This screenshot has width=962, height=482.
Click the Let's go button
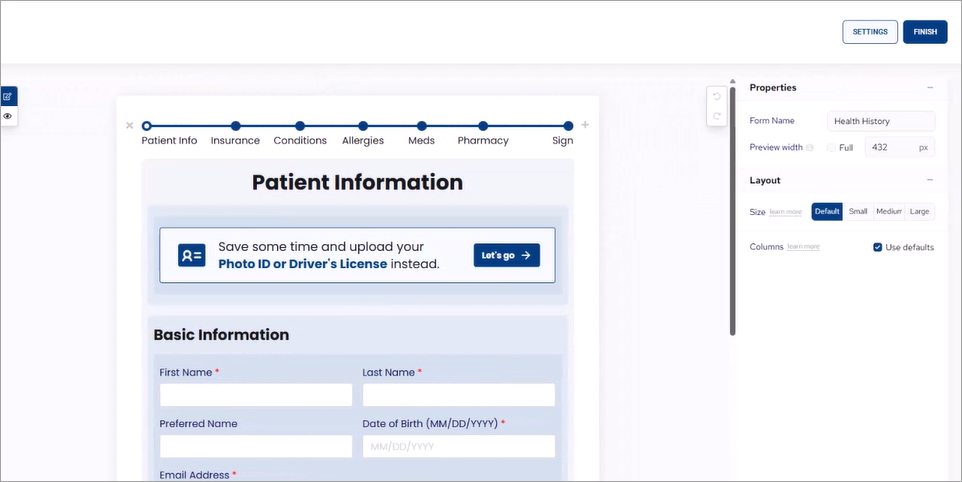(506, 255)
